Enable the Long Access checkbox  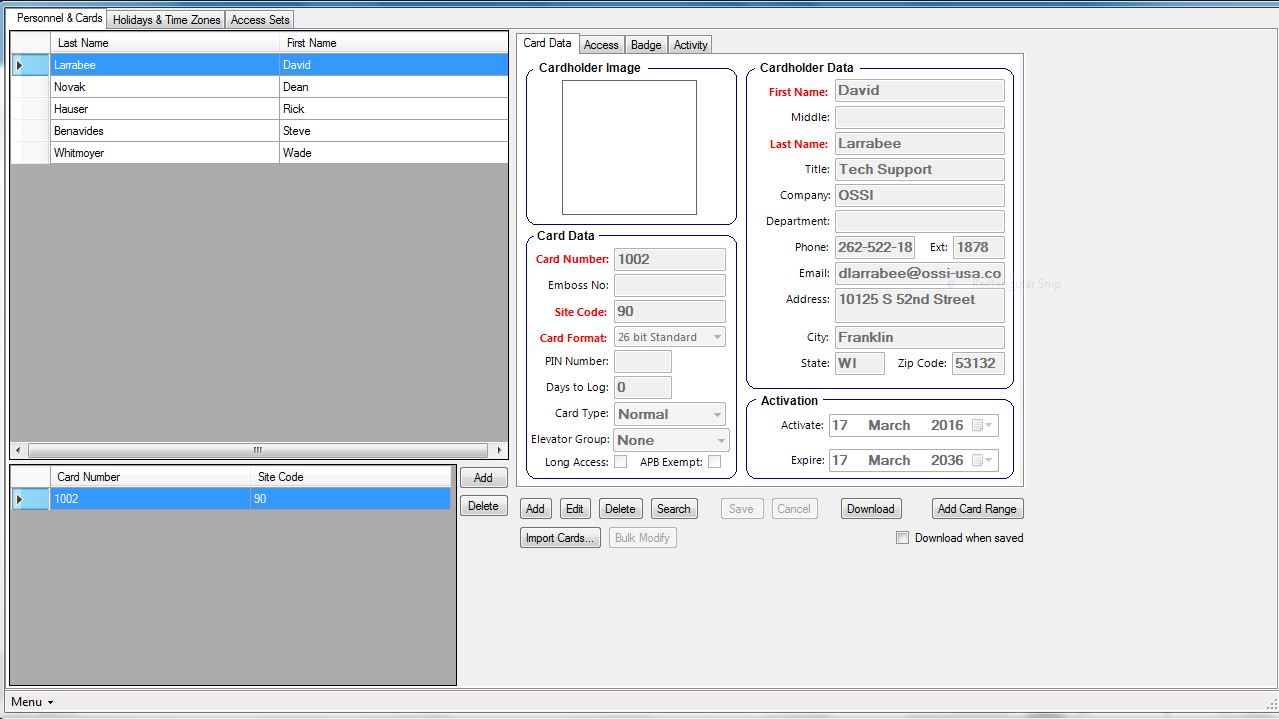(x=620, y=462)
